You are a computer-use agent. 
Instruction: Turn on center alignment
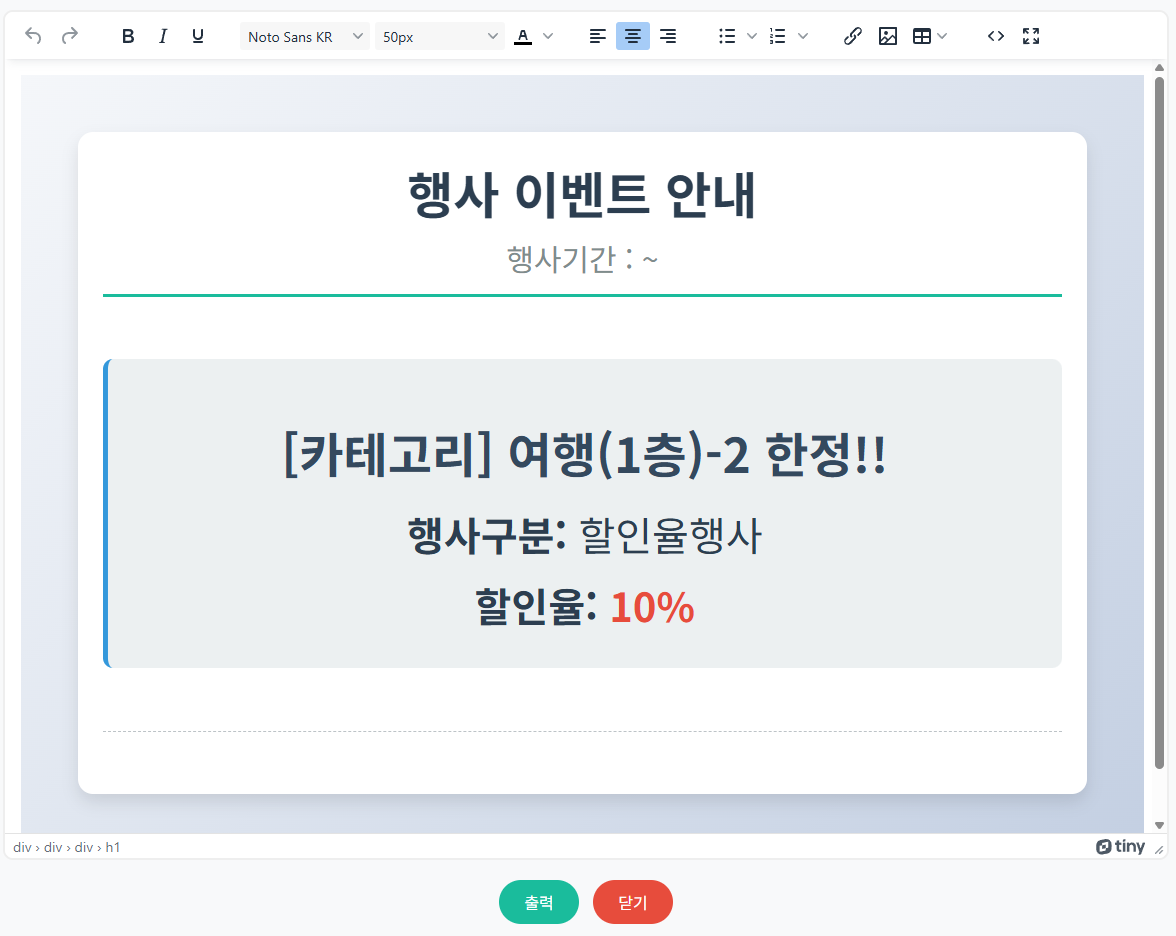pos(632,36)
